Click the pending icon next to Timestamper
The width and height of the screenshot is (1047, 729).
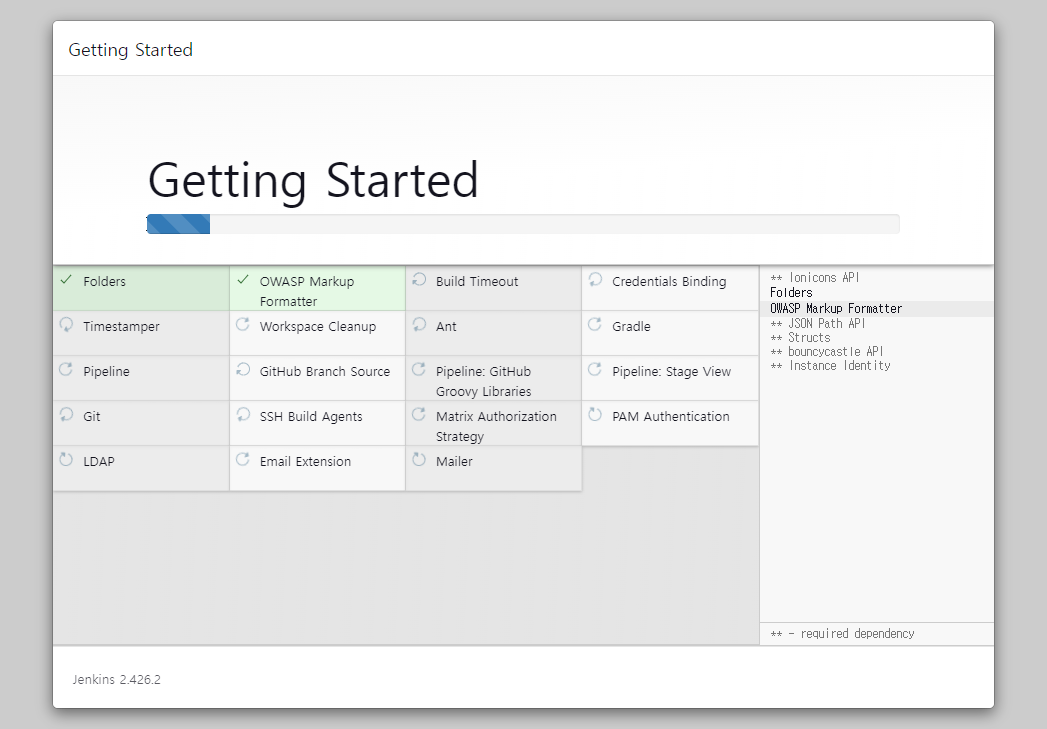pyautogui.click(x=66, y=324)
